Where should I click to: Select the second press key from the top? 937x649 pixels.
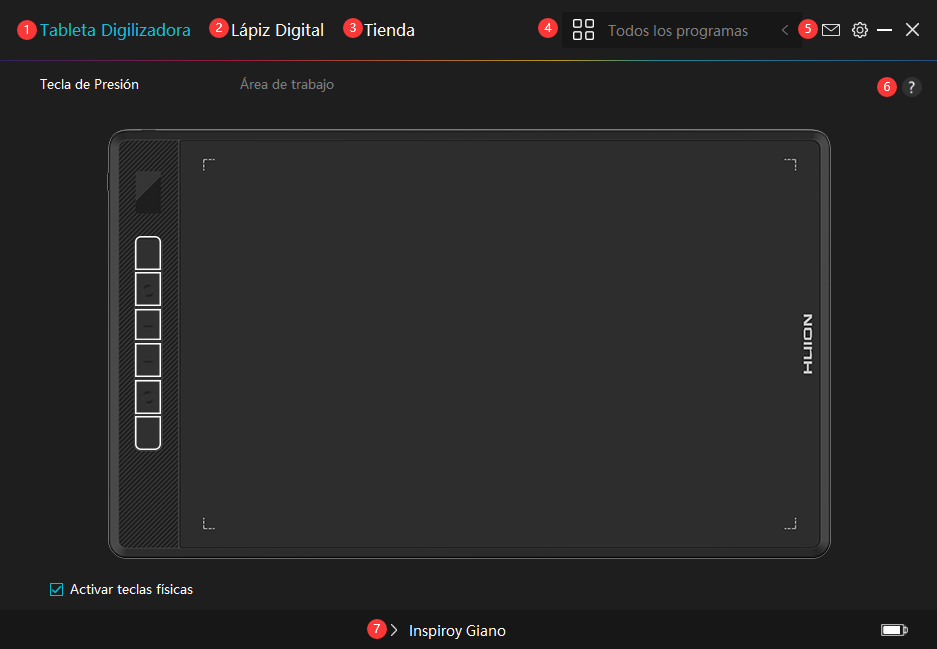pos(148,289)
